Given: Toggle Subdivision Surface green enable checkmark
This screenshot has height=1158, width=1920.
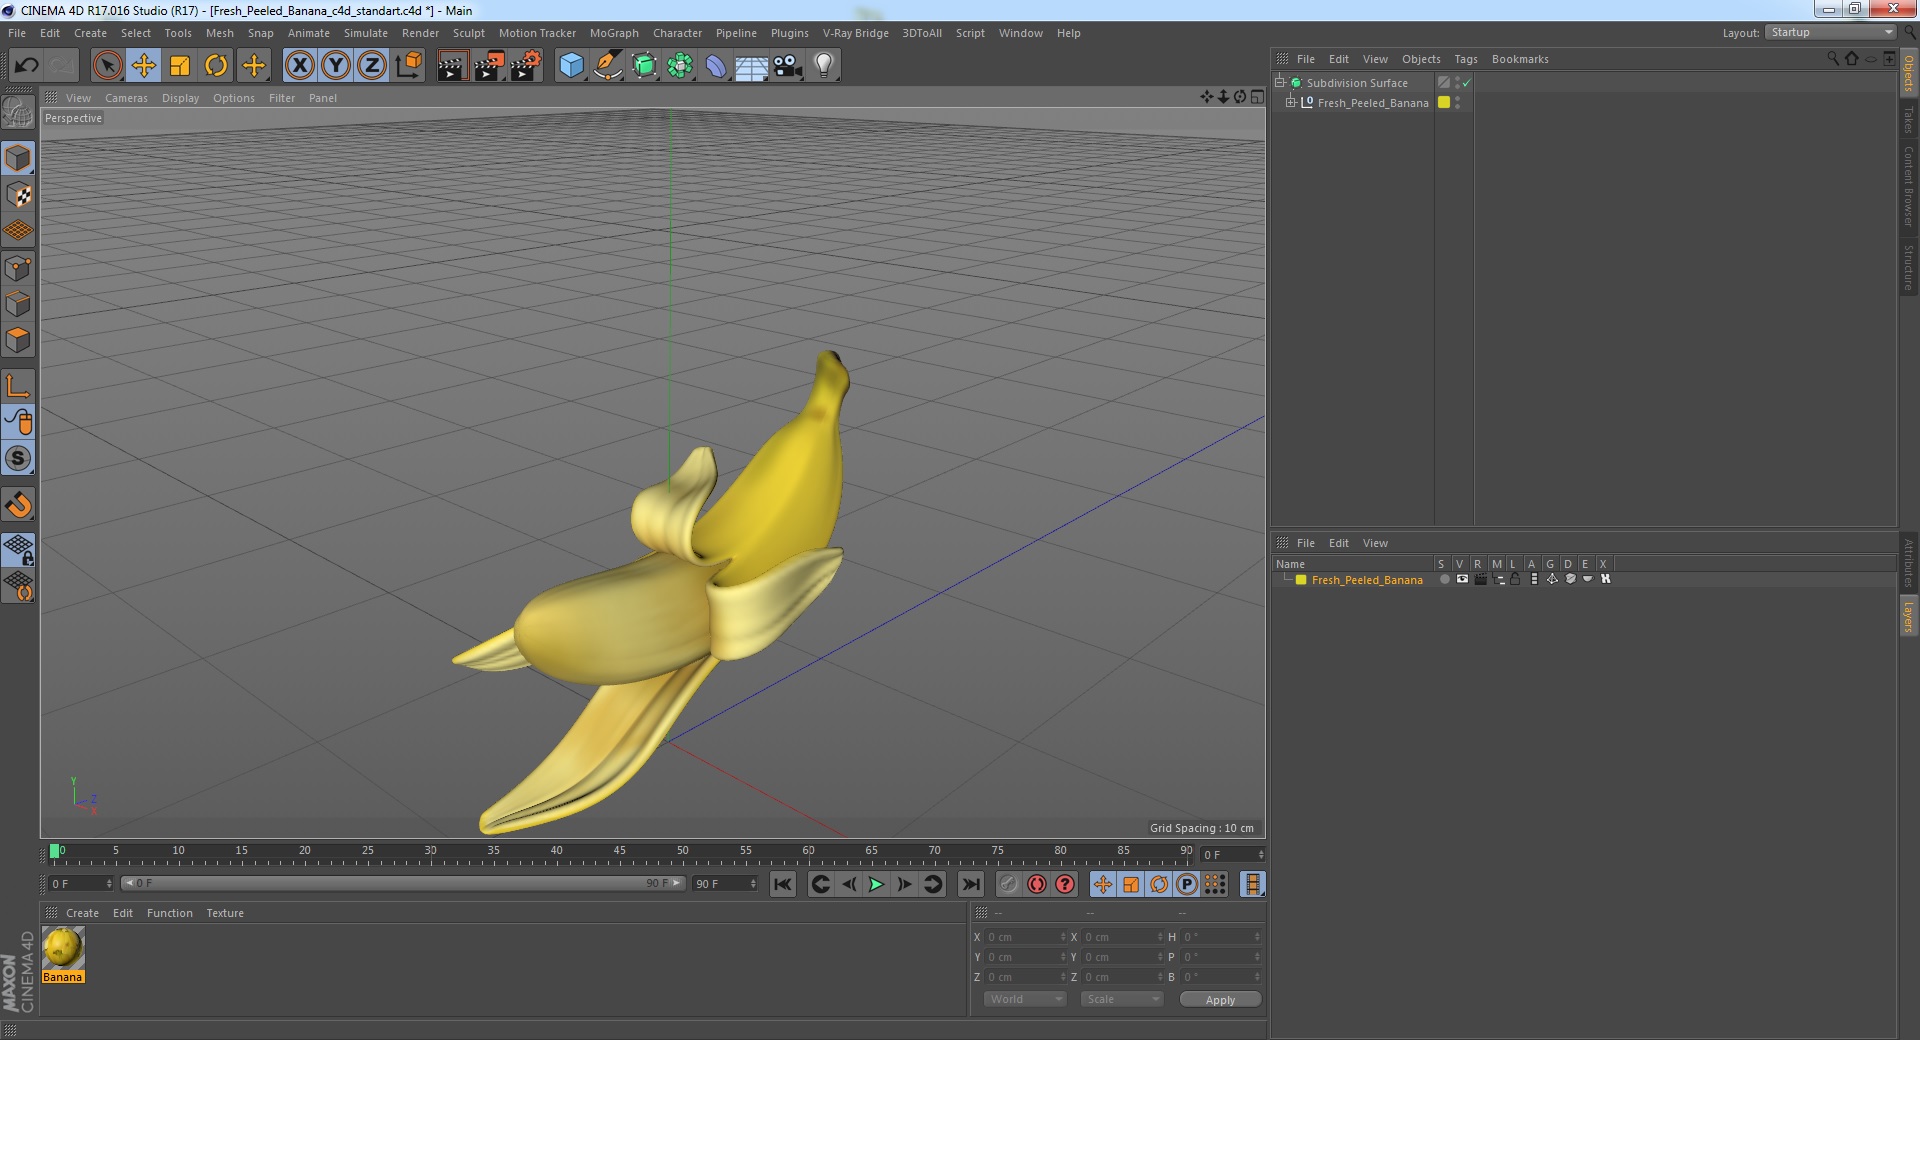Looking at the screenshot, I should click(1467, 83).
